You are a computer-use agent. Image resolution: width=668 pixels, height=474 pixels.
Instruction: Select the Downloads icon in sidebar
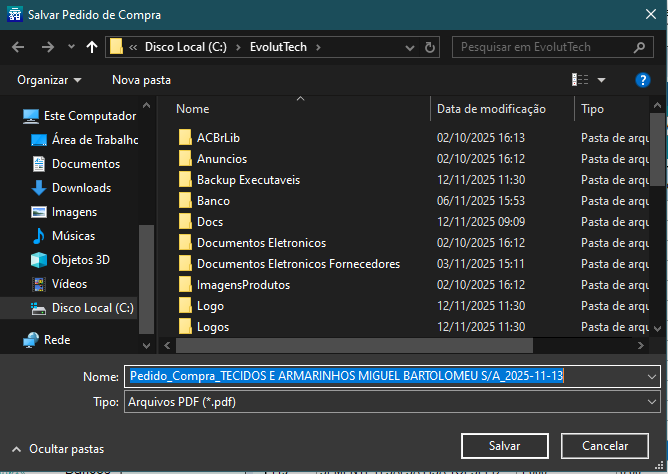[39, 188]
